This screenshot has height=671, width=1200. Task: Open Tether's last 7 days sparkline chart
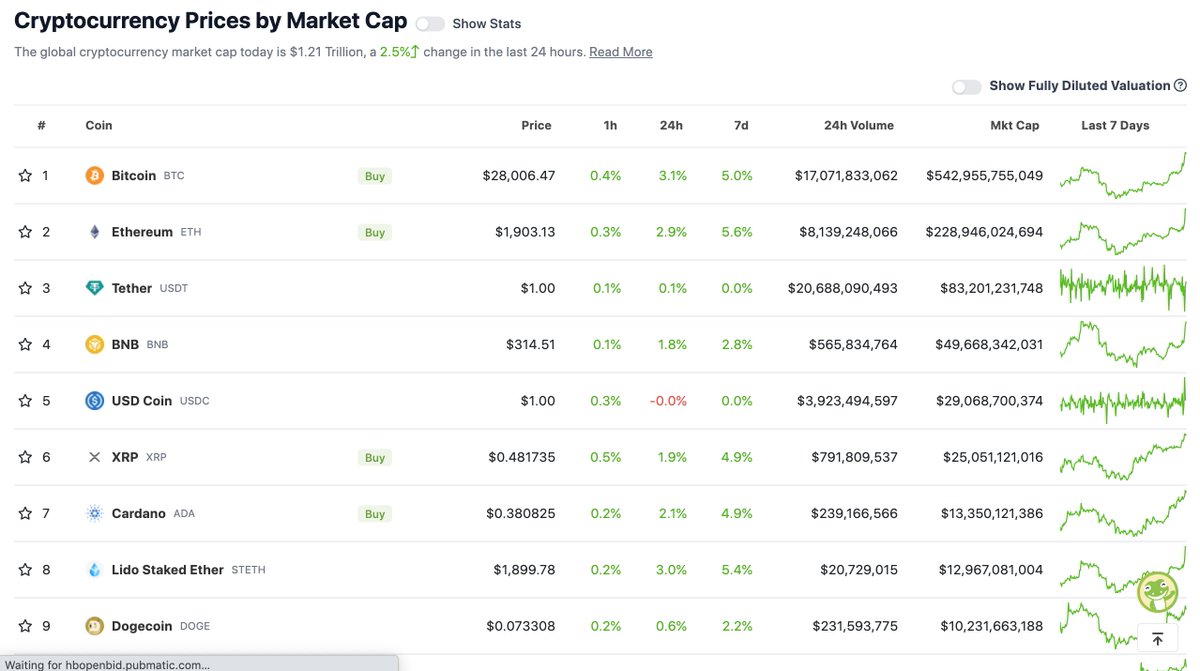point(1123,288)
